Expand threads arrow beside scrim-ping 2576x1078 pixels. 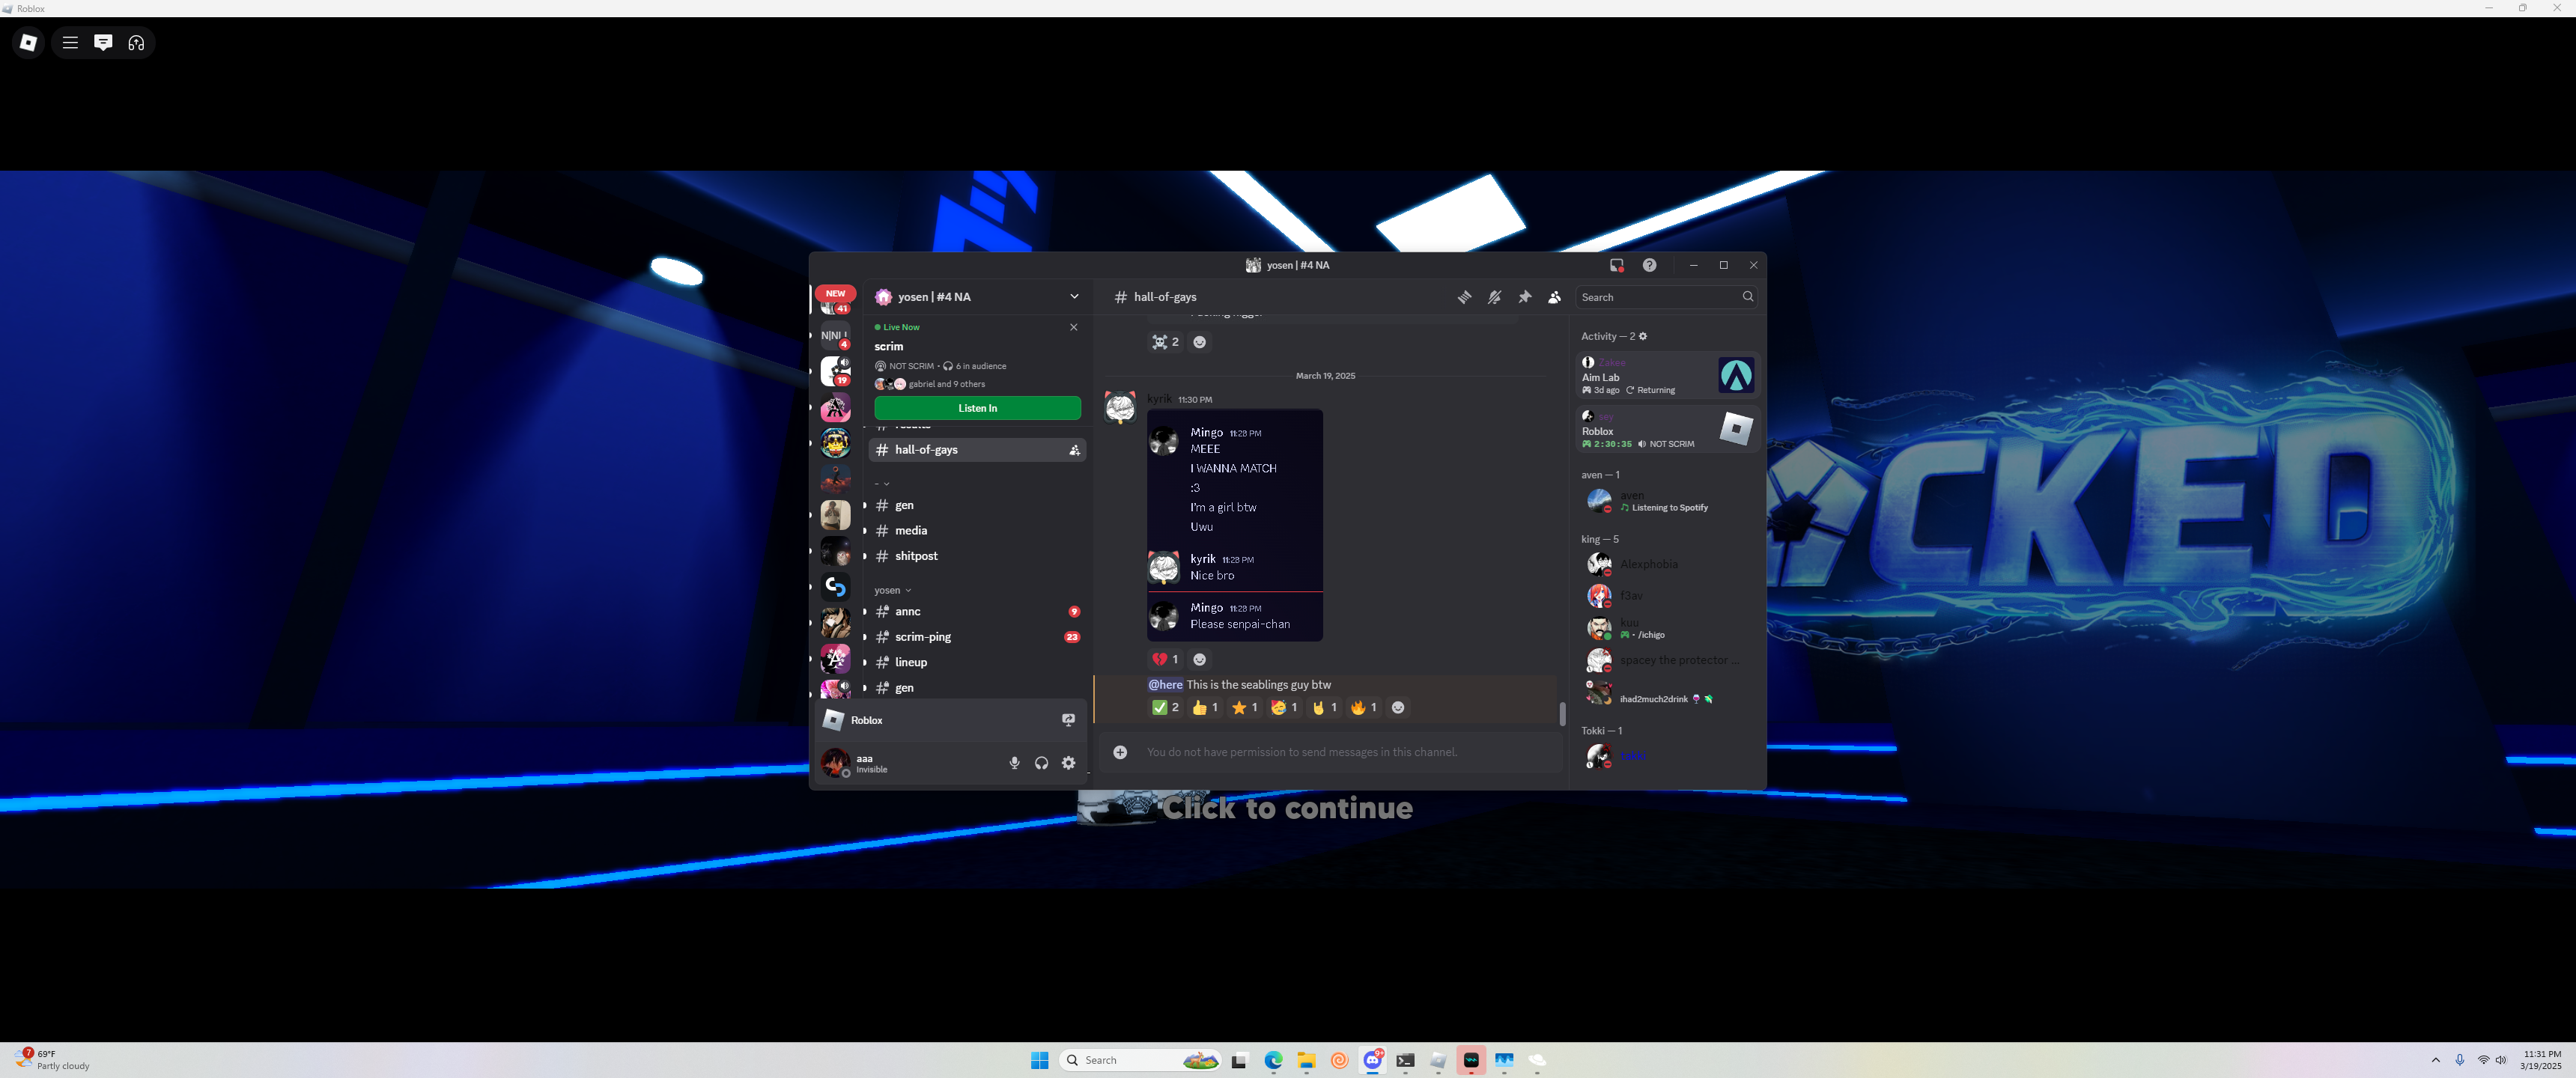pos(865,637)
